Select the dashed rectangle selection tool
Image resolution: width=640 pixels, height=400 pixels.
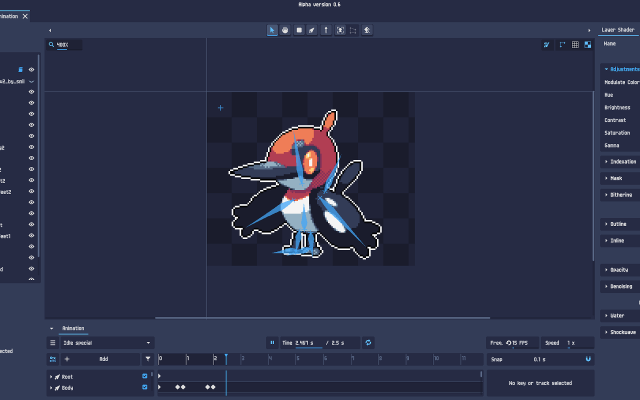[353, 30]
